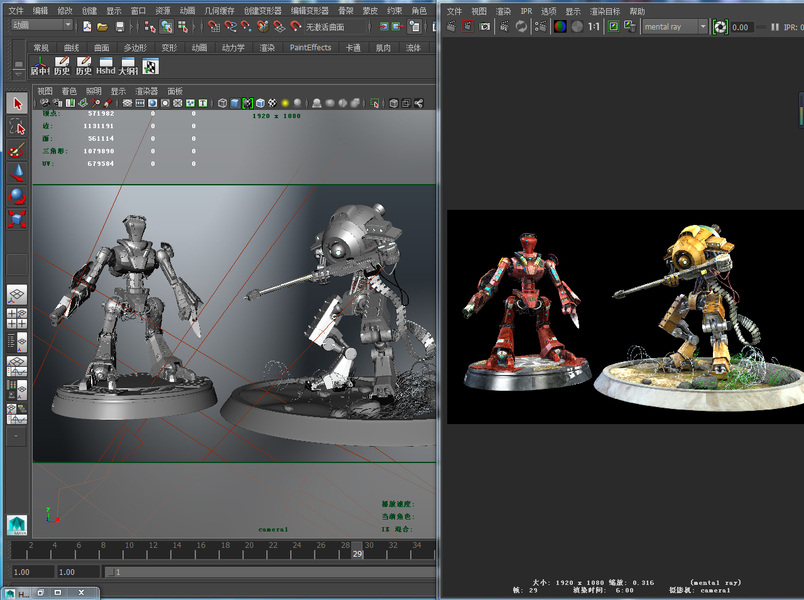Open the 着色 viewport panel menu
The height and width of the screenshot is (600, 804).
coord(69,91)
